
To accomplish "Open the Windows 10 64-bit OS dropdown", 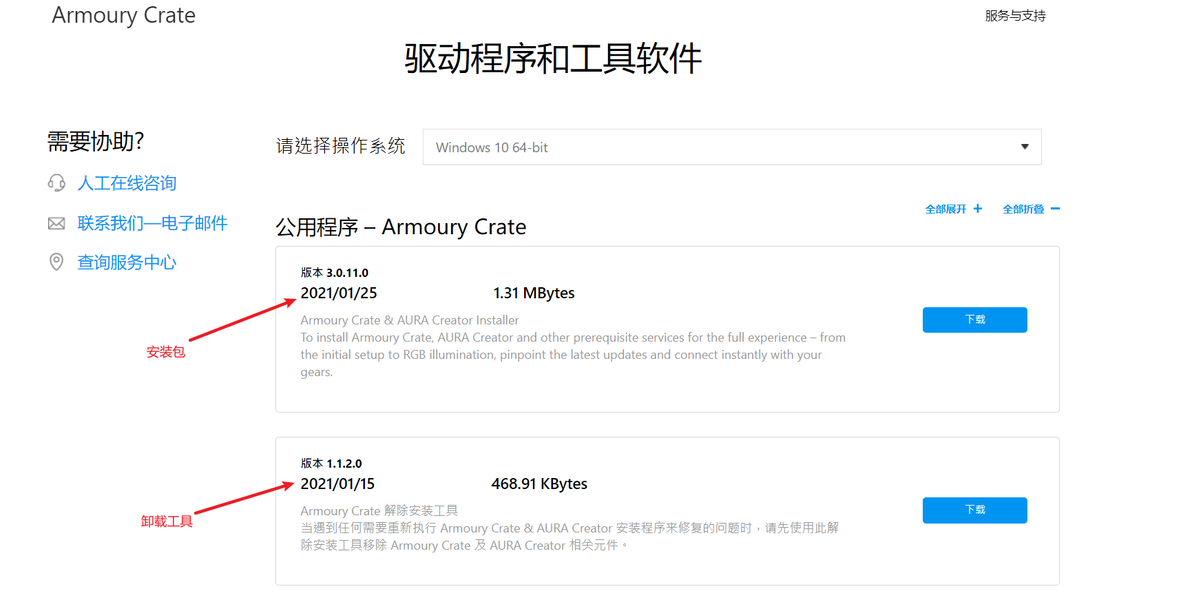I will point(732,147).
